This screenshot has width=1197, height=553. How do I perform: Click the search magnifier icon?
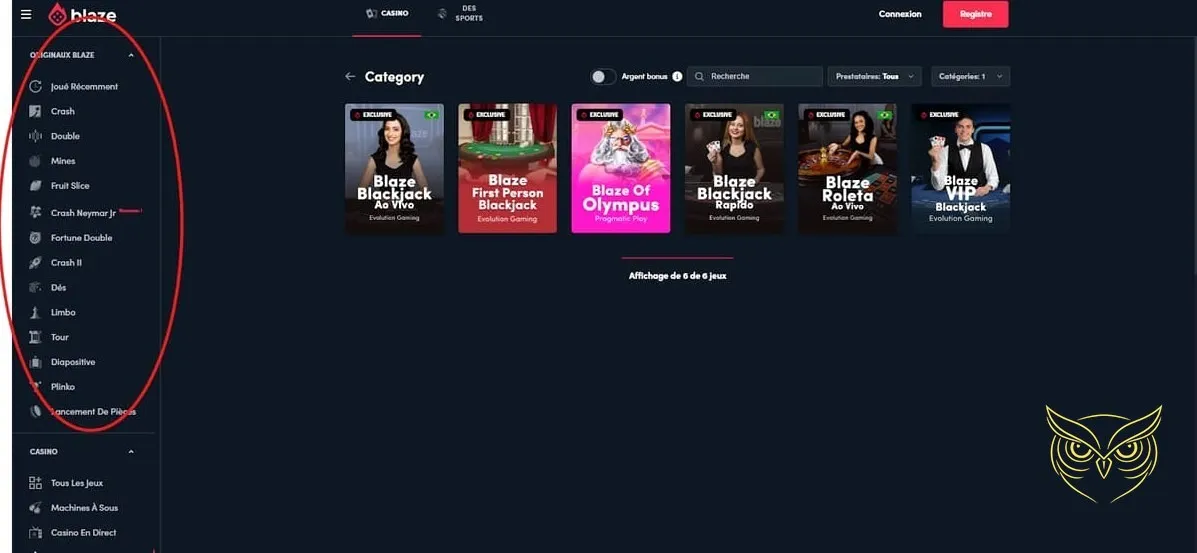click(699, 76)
